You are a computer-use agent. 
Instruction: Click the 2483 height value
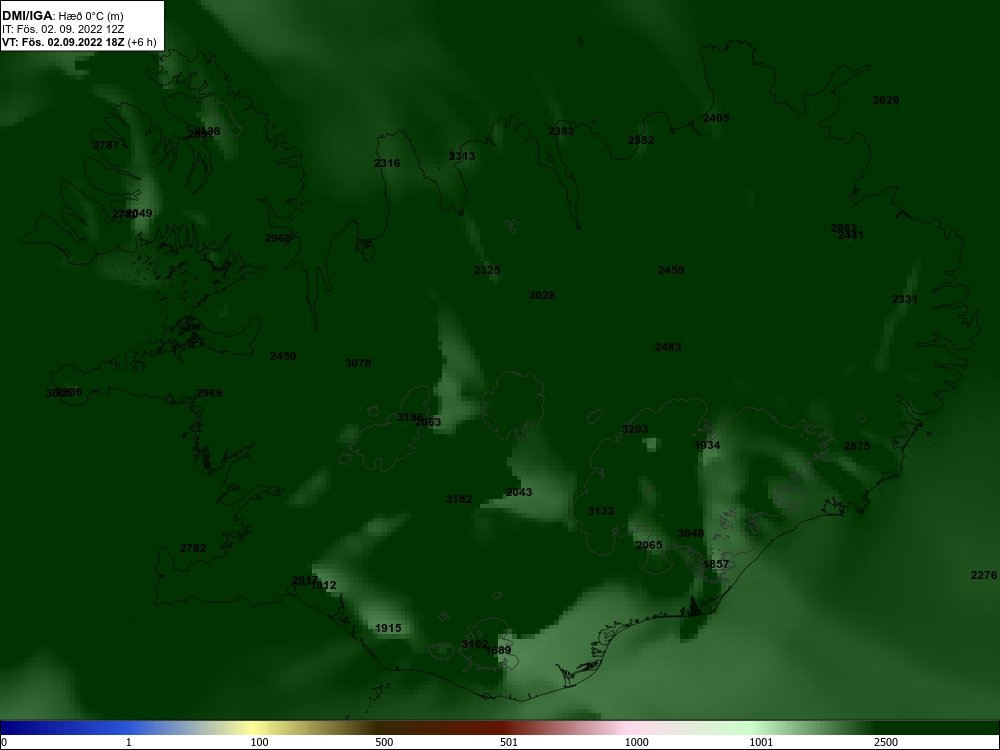click(668, 348)
